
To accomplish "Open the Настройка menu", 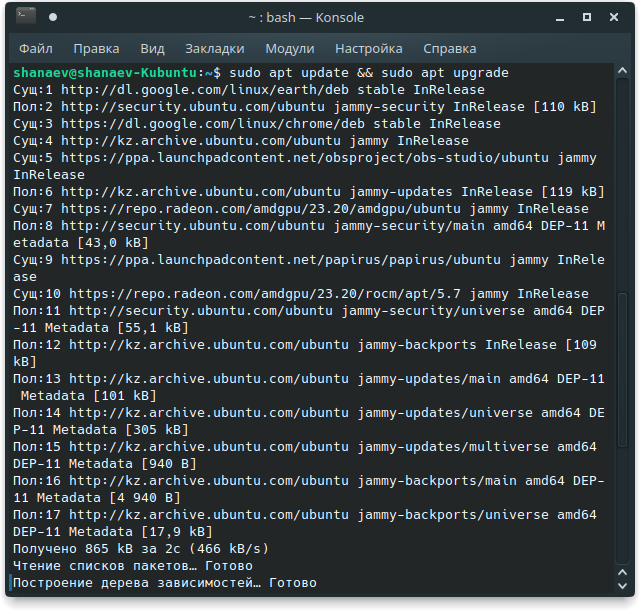I will click(369, 49).
